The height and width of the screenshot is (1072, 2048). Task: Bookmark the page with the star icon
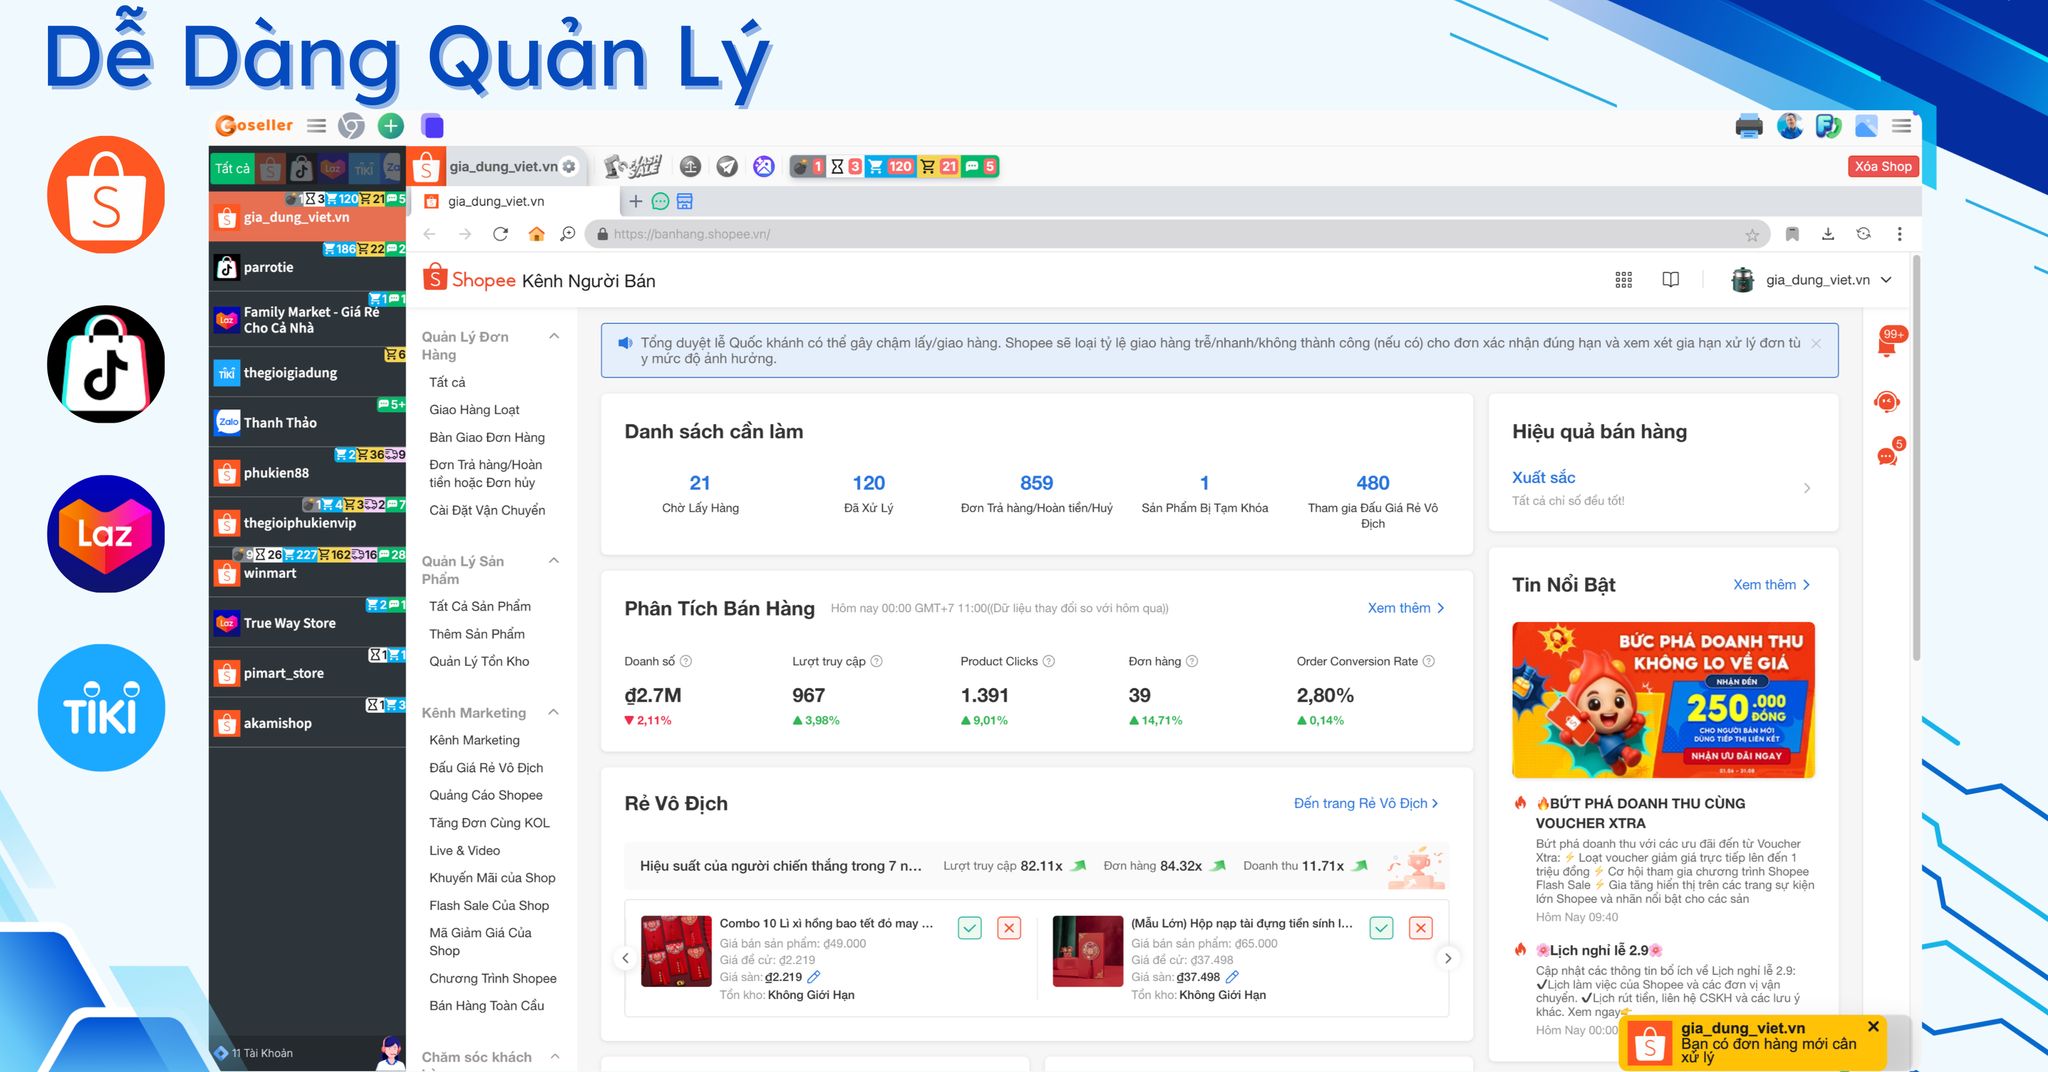point(1752,235)
